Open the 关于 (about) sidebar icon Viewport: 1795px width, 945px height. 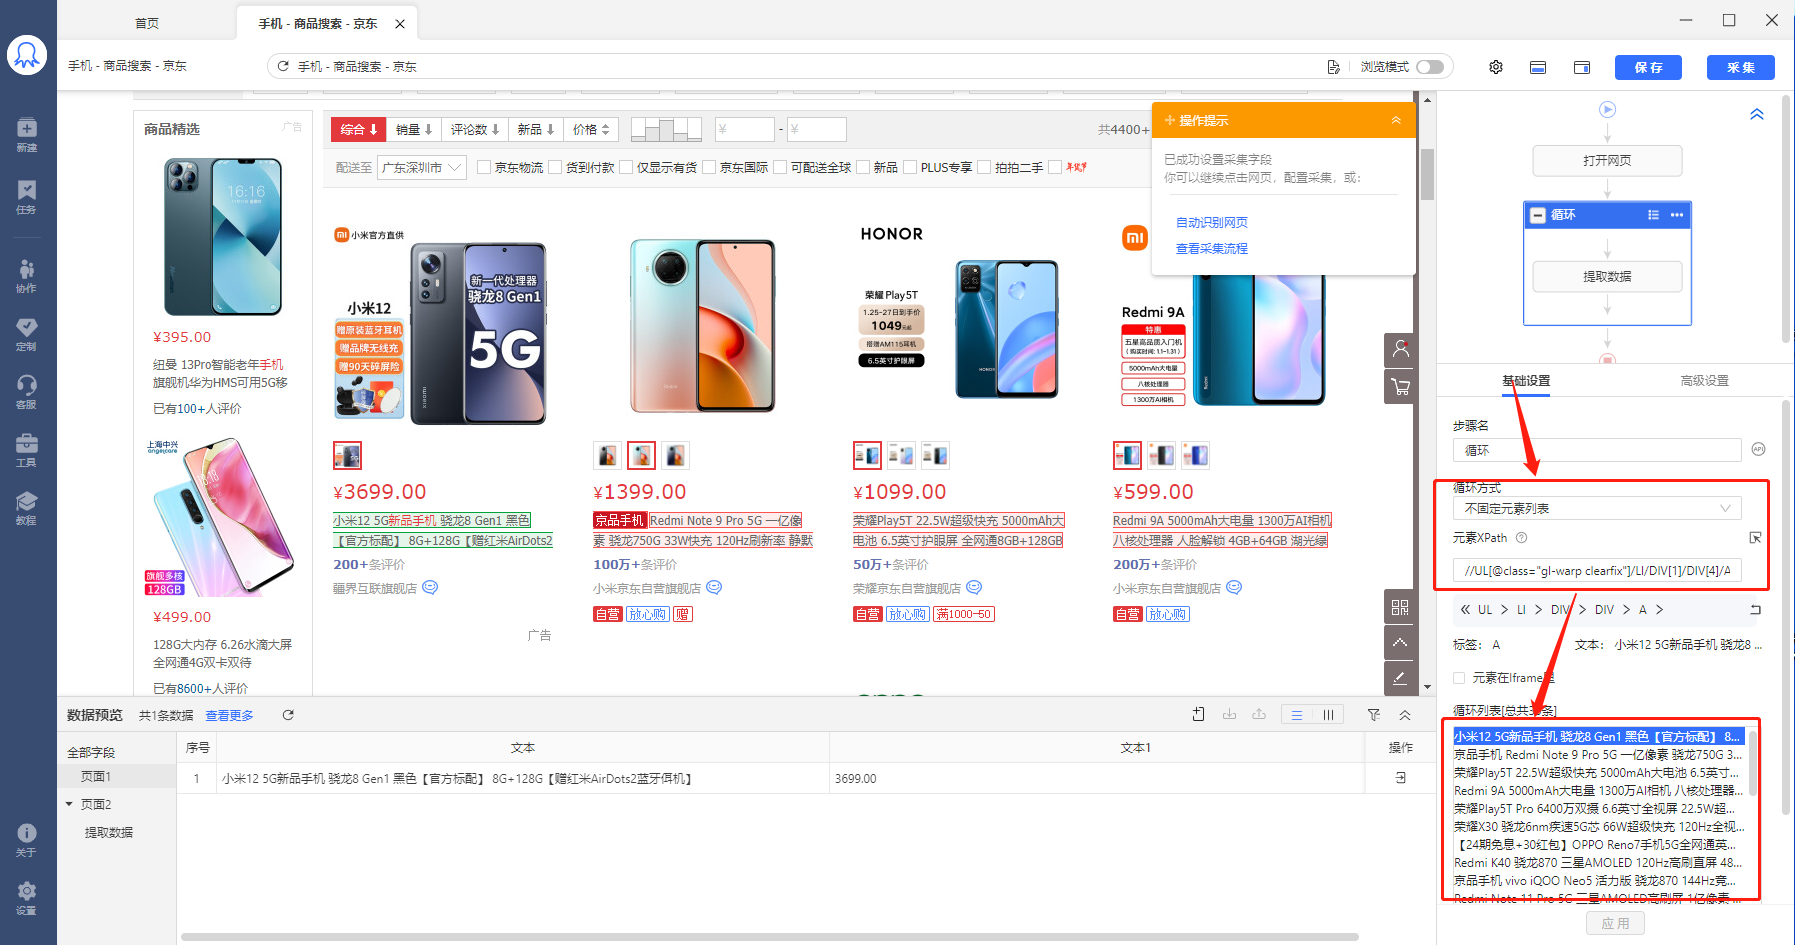[27, 840]
